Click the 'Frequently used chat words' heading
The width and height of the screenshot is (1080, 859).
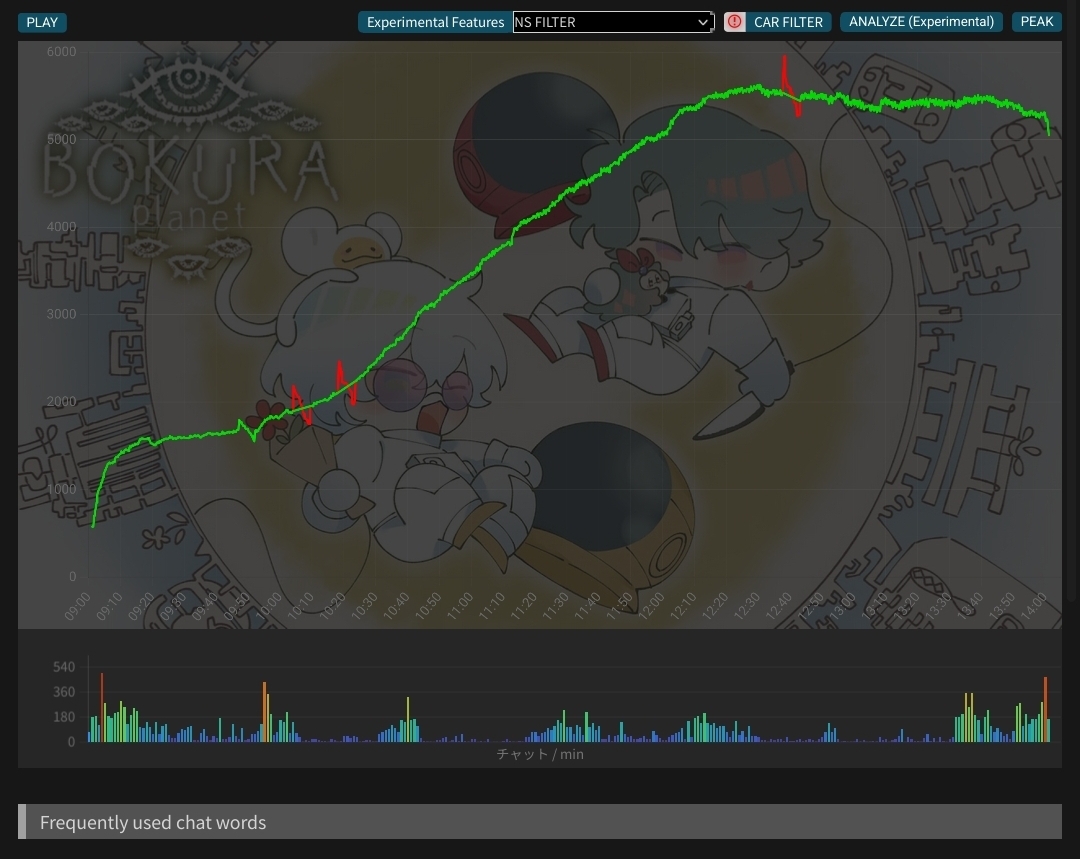pyautogui.click(x=153, y=822)
